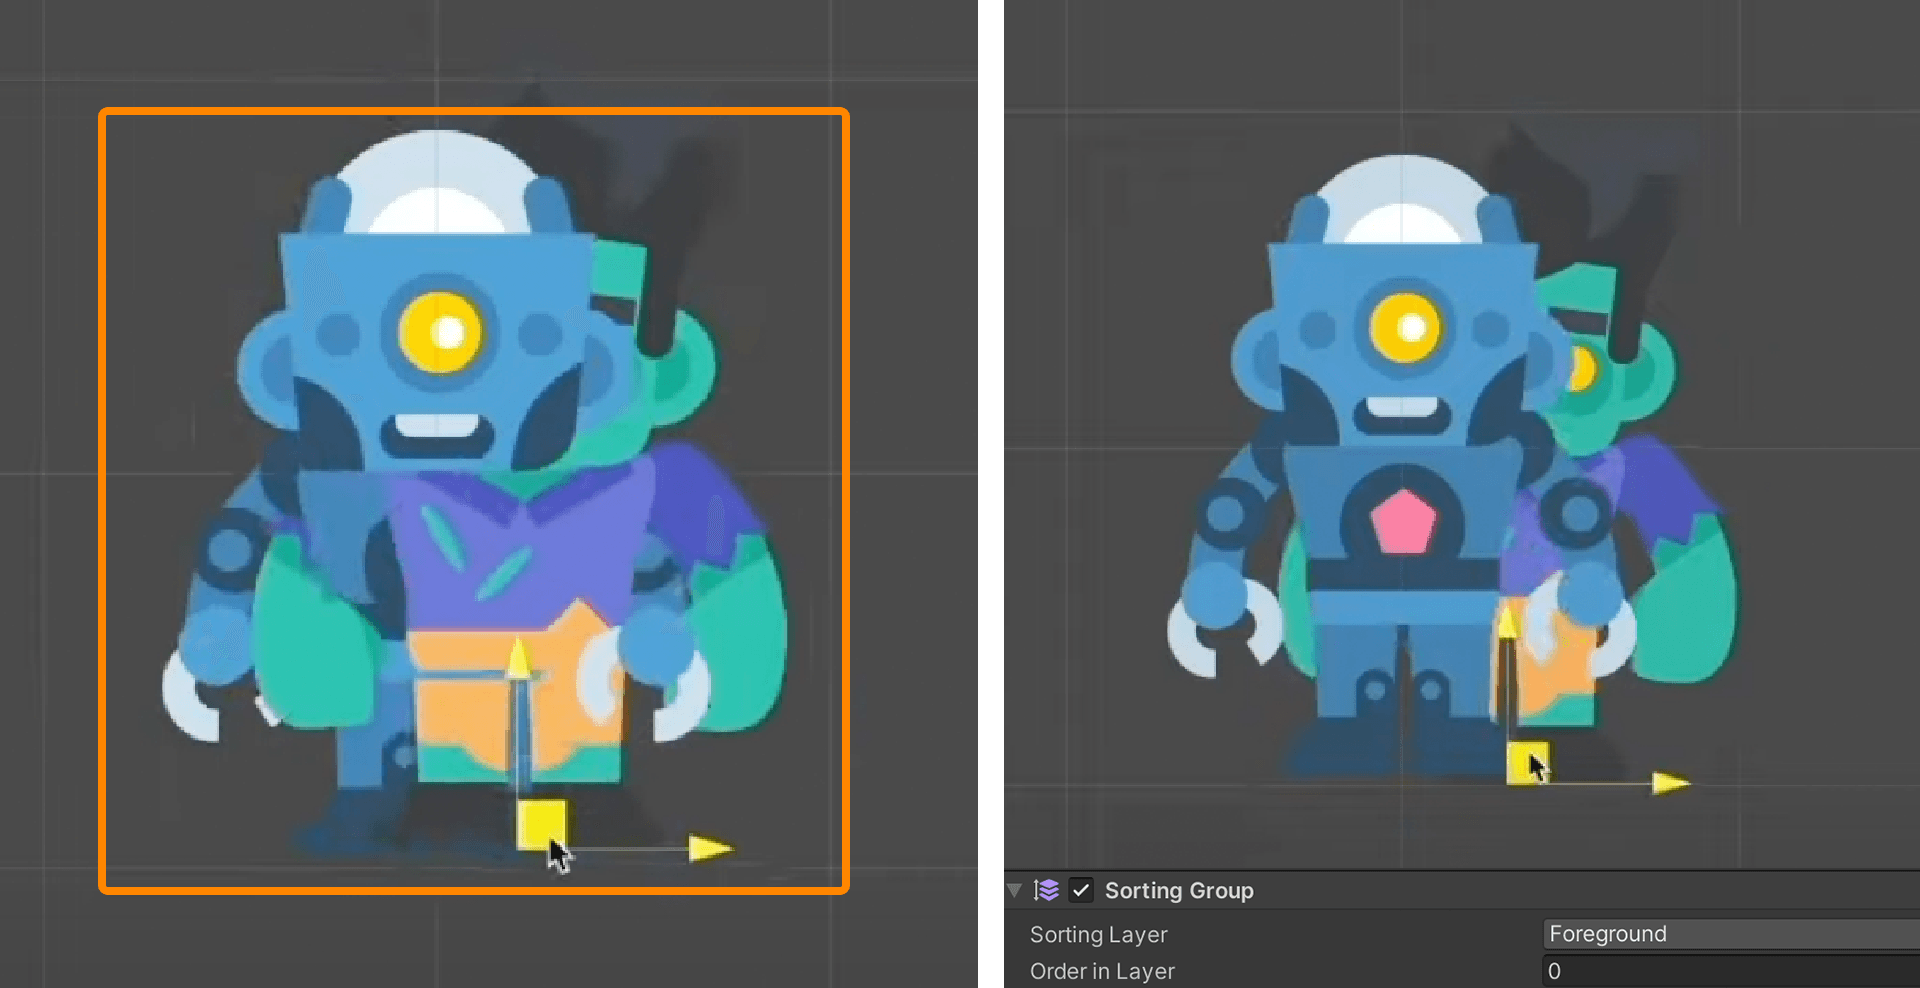Collapse the Sorting Group component foldout

[x=1015, y=890]
